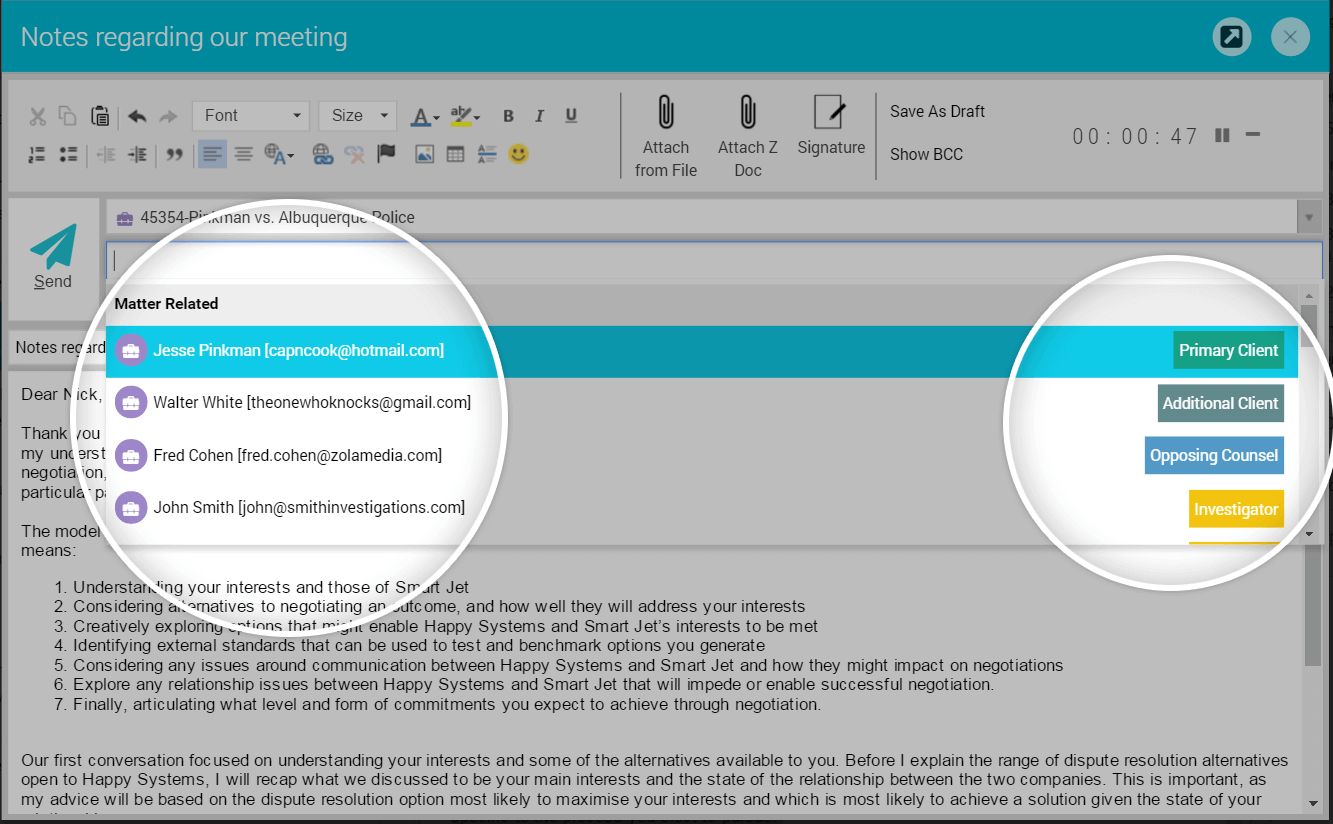Click Save As Draft
This screenshot has width=1333, height=824.
click(x=937, y=112)
